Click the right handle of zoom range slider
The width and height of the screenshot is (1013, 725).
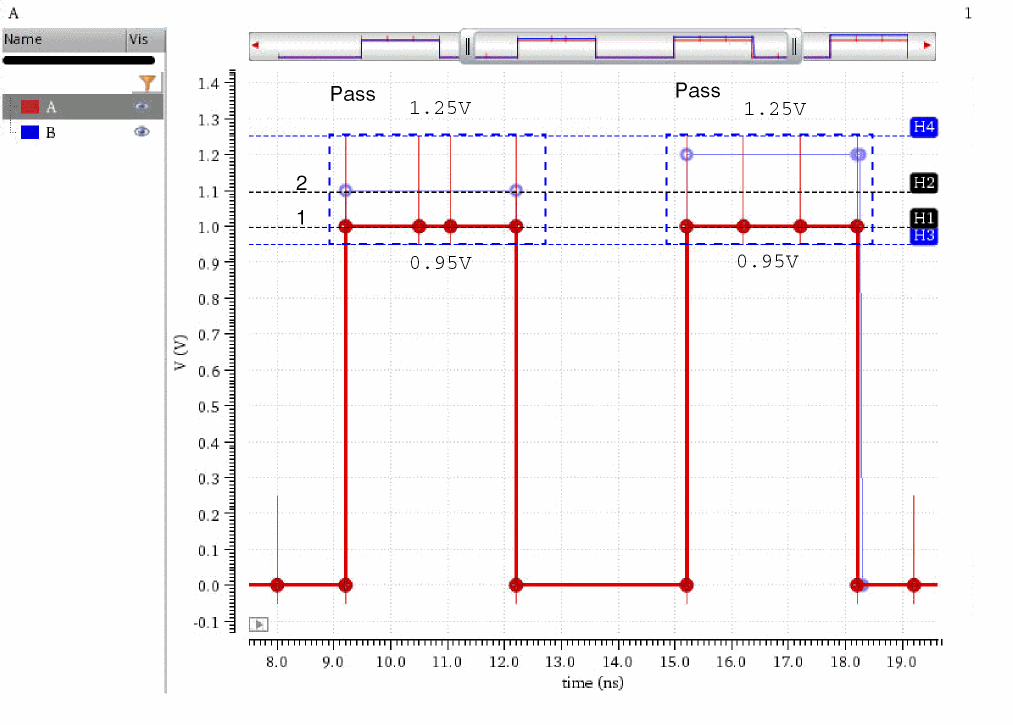[x=794, y=46]
